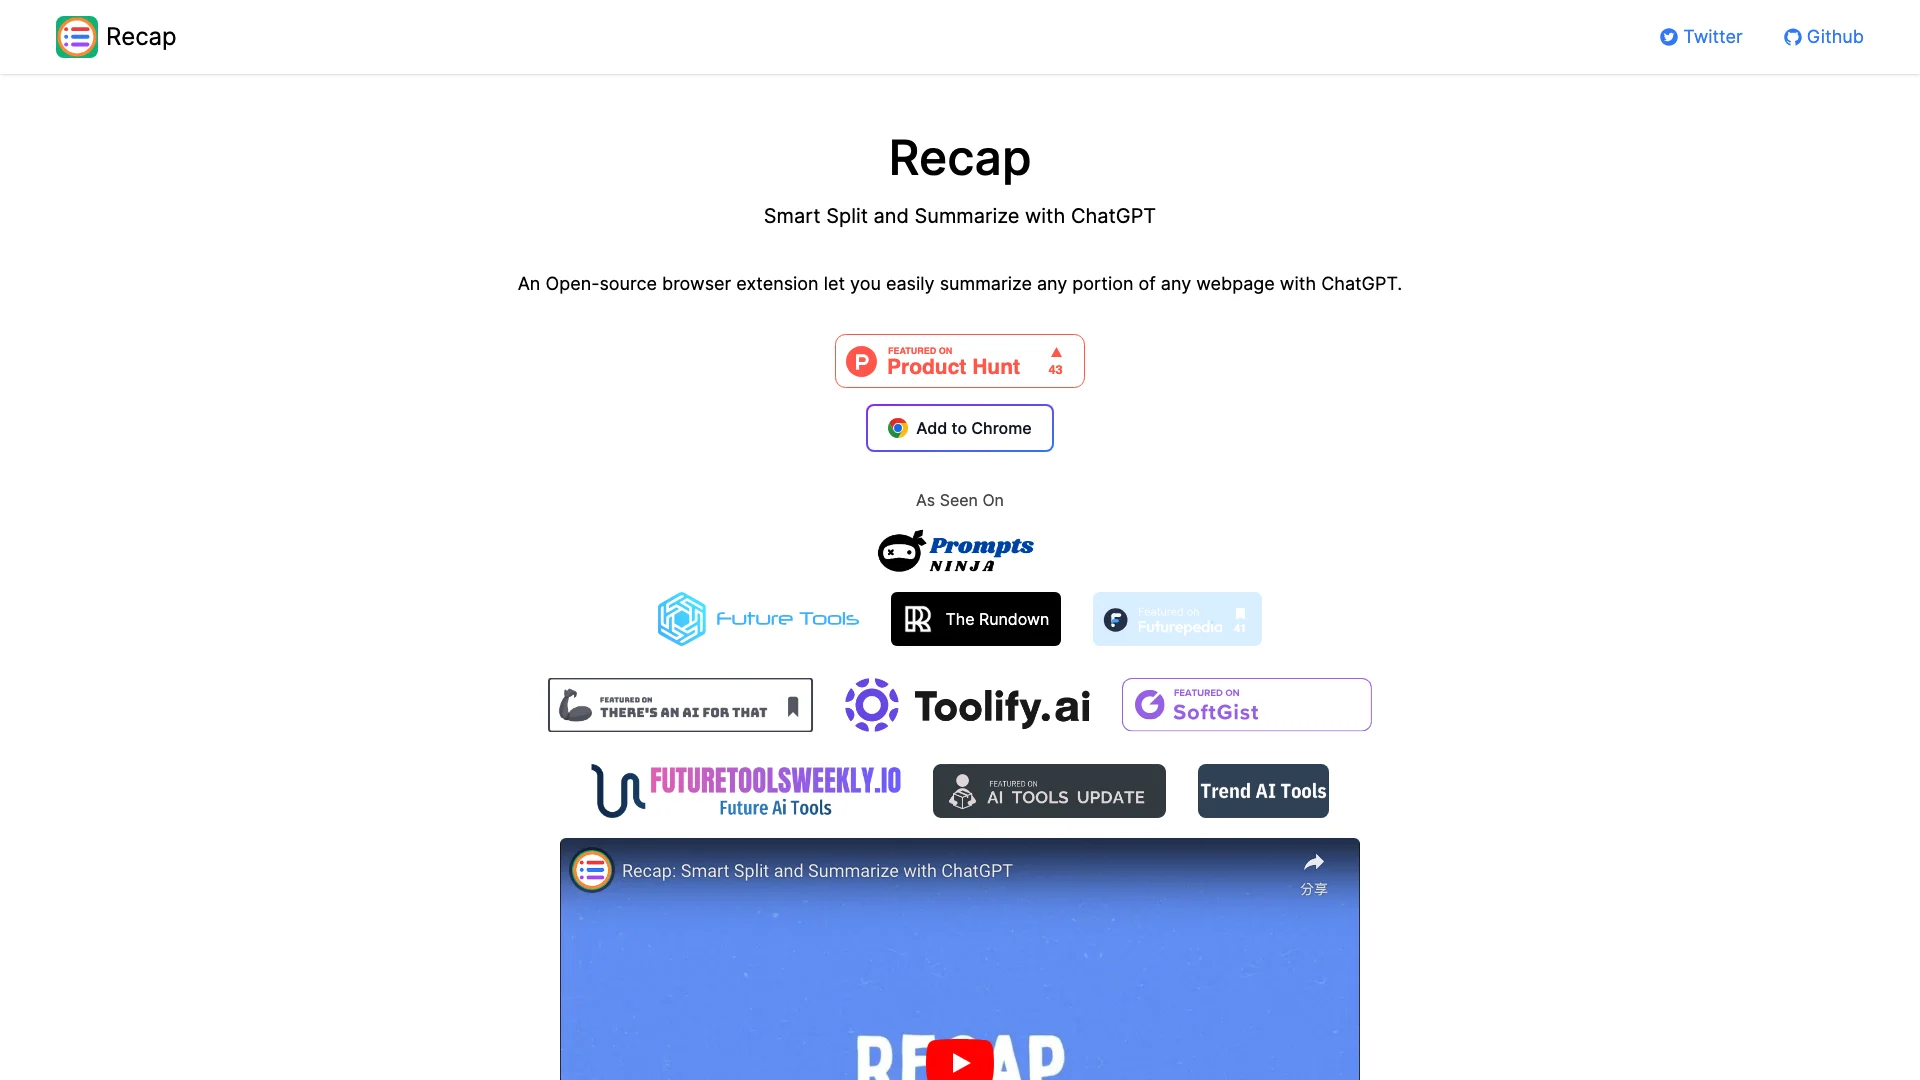Click the Recap app logo icon

76,36
